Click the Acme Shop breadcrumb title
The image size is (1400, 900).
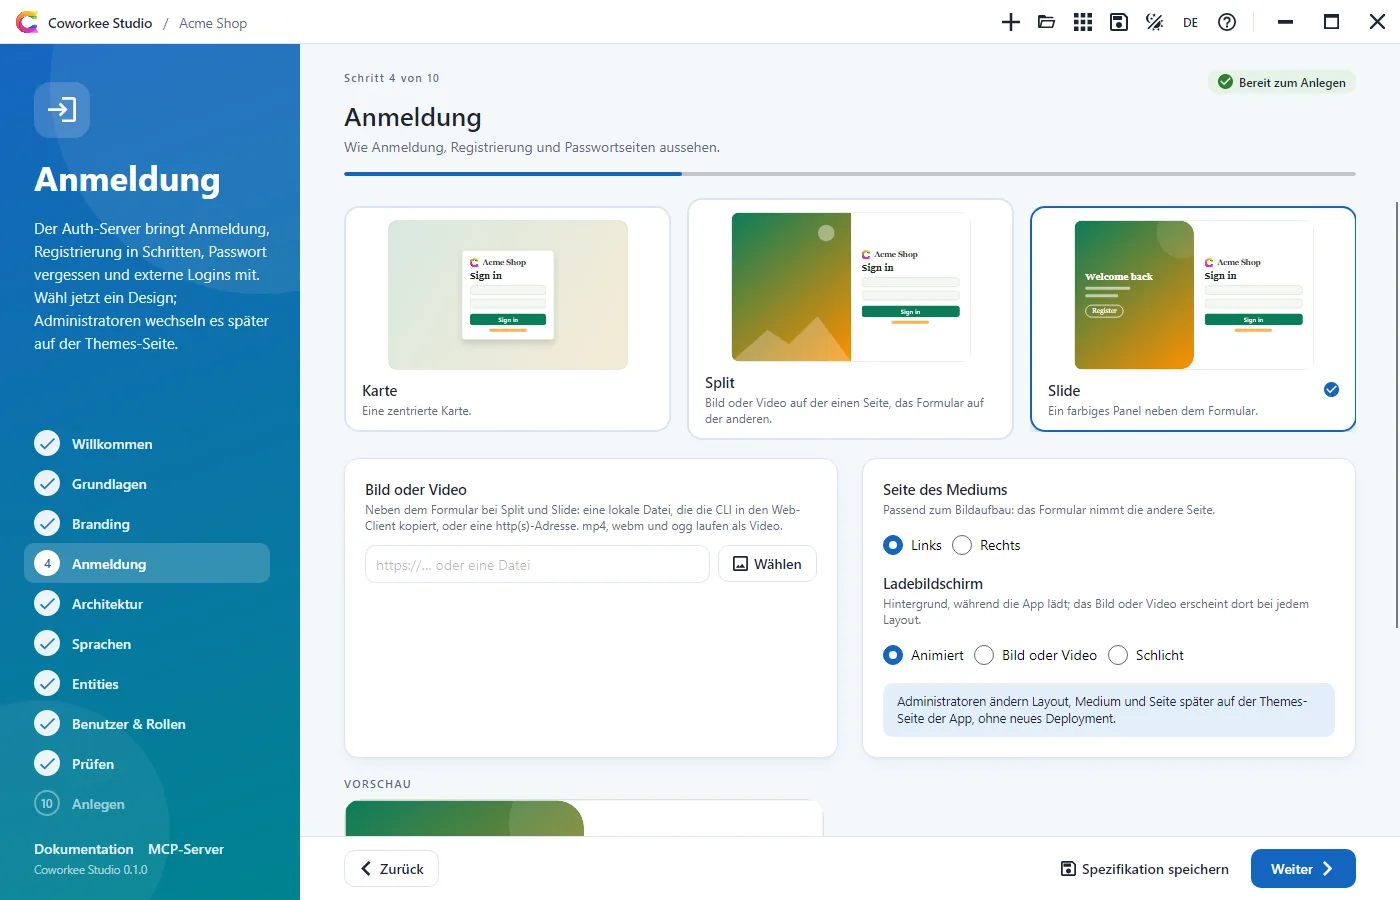click(x=213, y=23)
